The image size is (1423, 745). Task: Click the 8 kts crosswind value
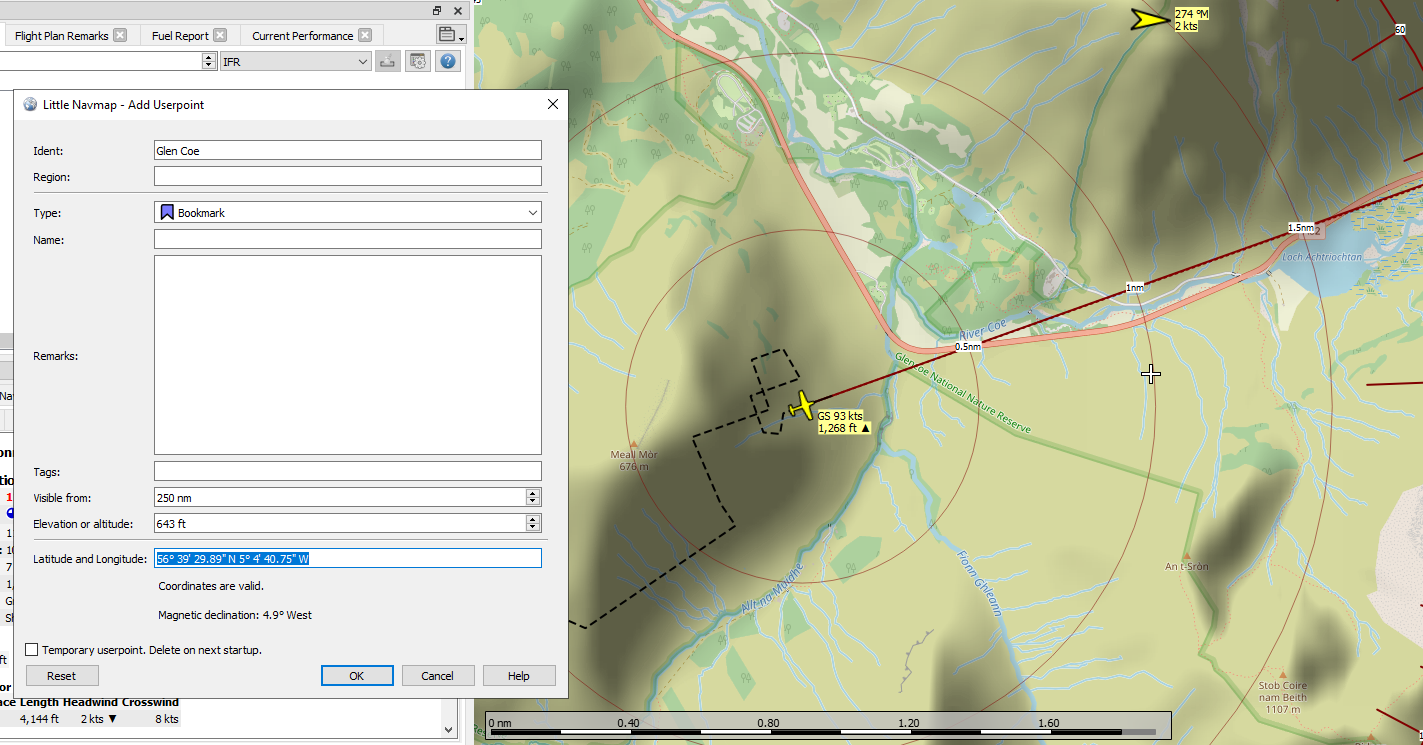[166, 718]
